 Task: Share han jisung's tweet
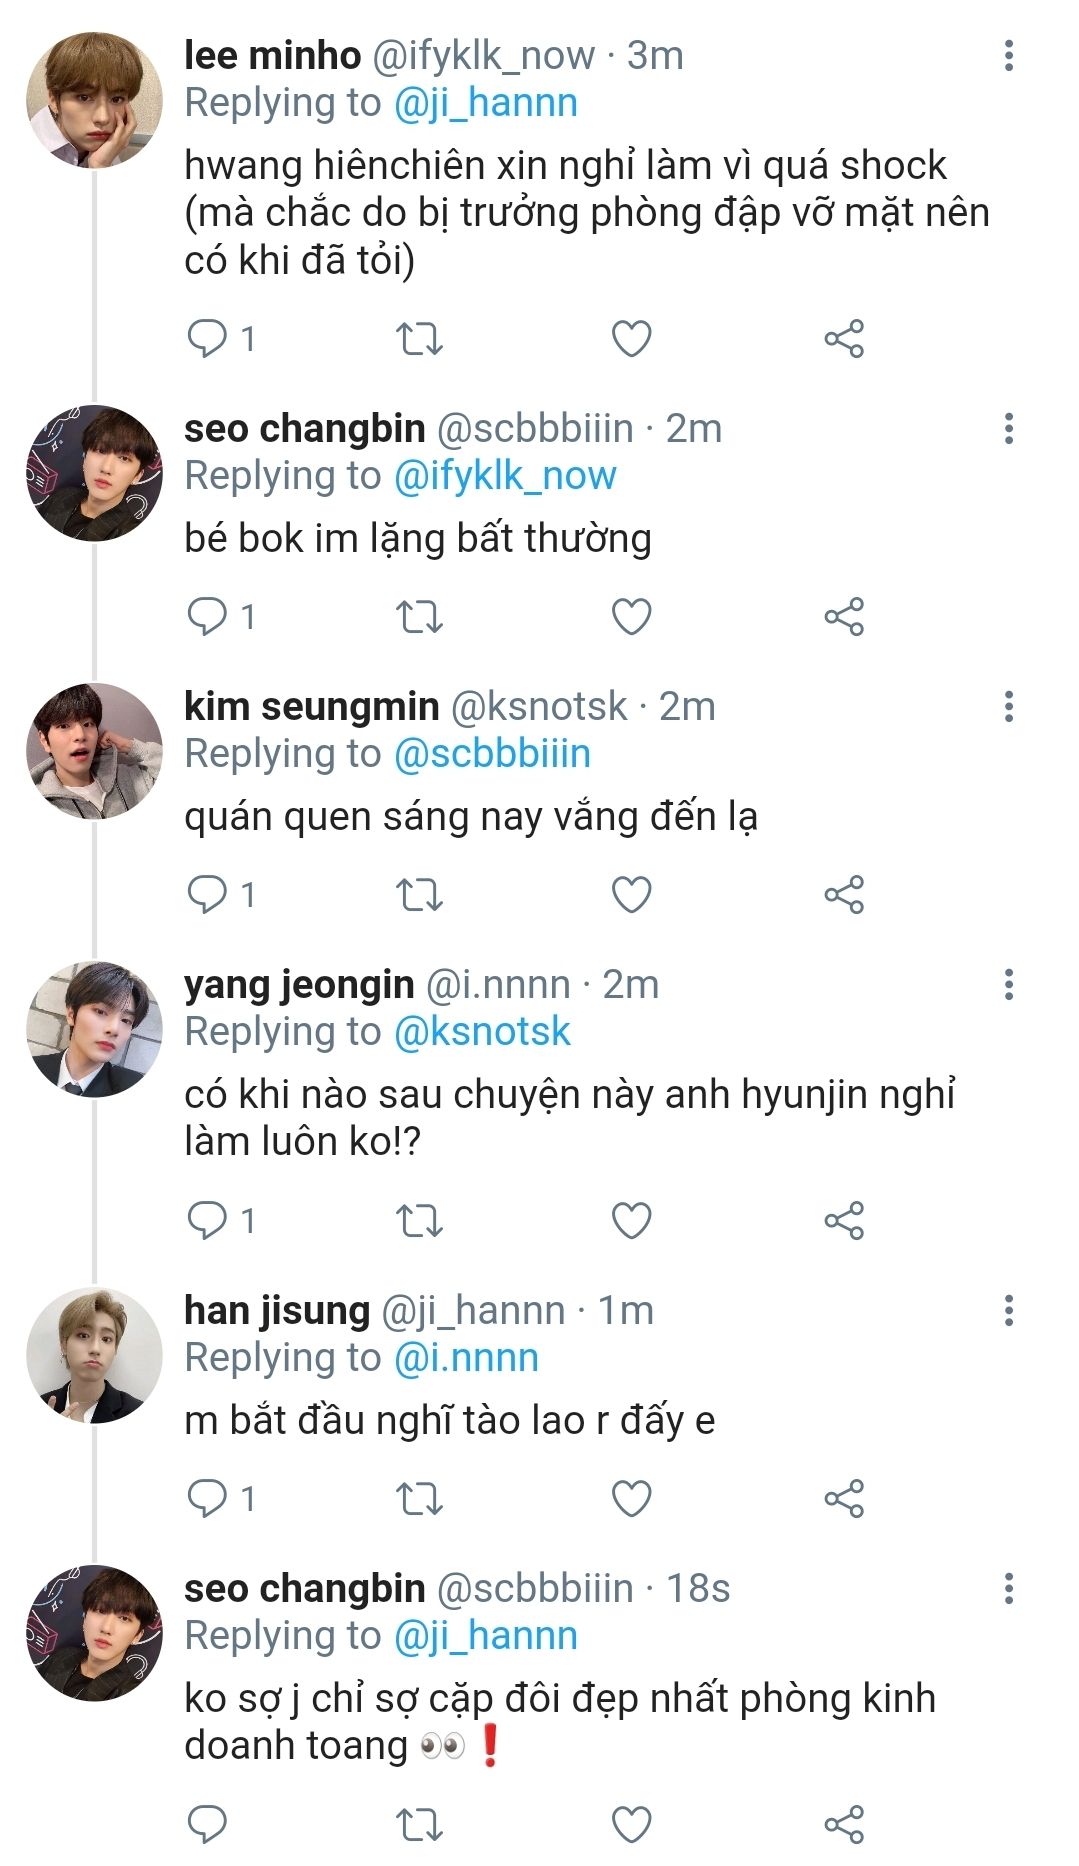pos(844,1499)
